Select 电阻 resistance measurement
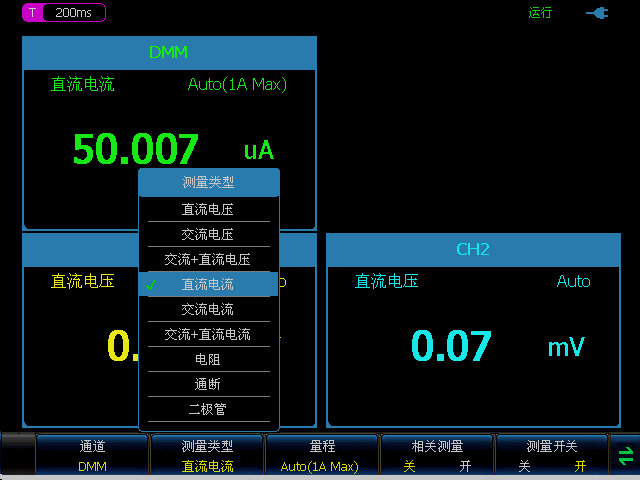This screenshot has width=640, height=480. [208, 360]
